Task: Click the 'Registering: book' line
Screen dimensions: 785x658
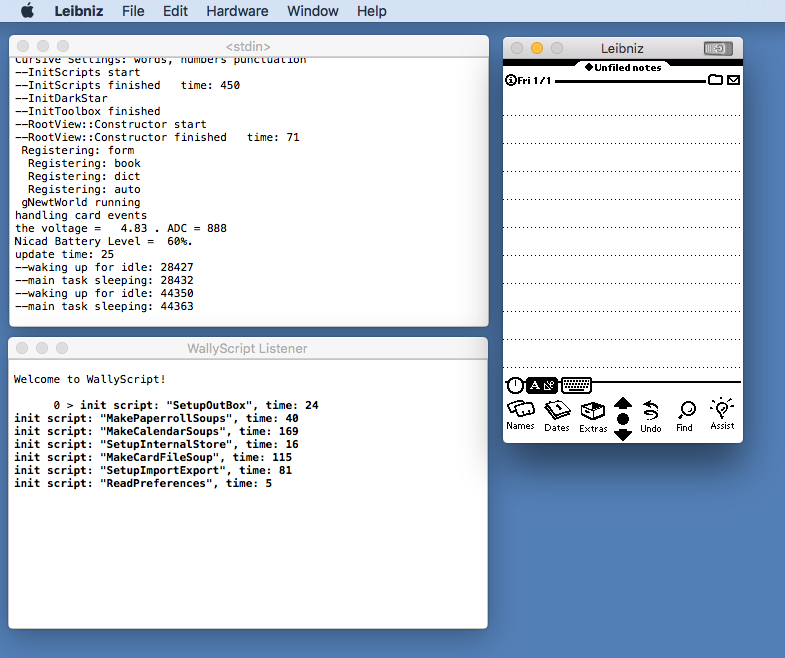Action: (84, 163)
